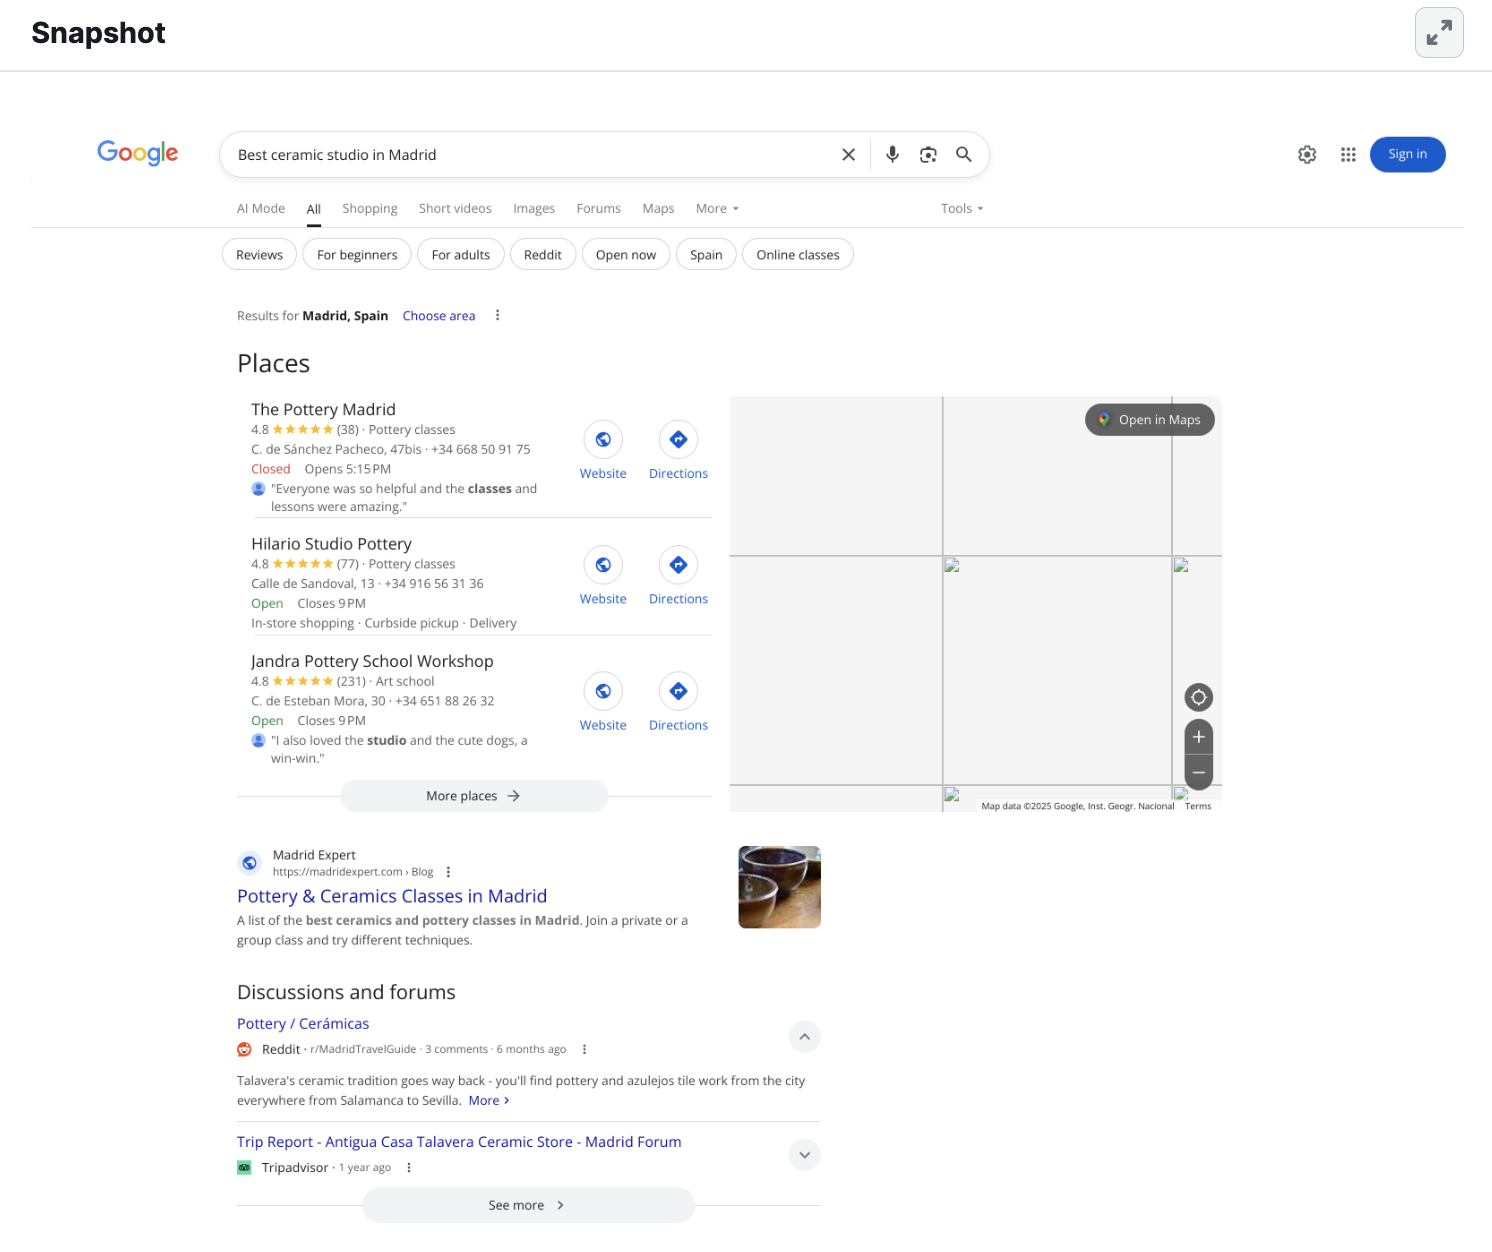Open options for the Reddit discussion
Screen dimensions: 1492x1252
click(x=584, y=1050)
